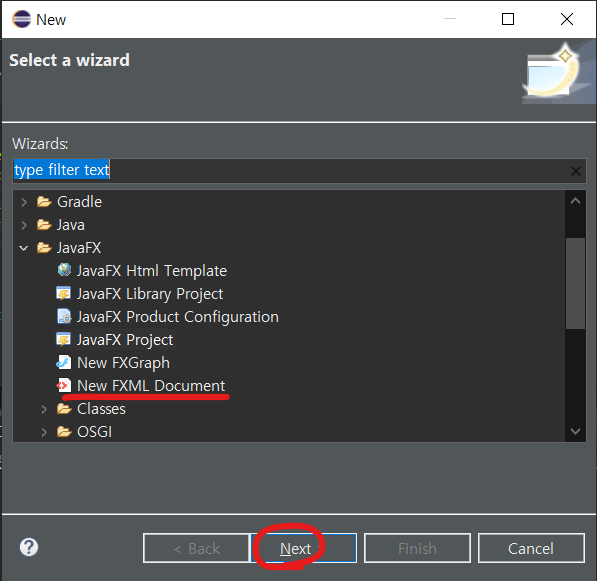Click the New FXGraph file icon
The height and width of the screenshot is (581, 597).
[x=64, y=362]
